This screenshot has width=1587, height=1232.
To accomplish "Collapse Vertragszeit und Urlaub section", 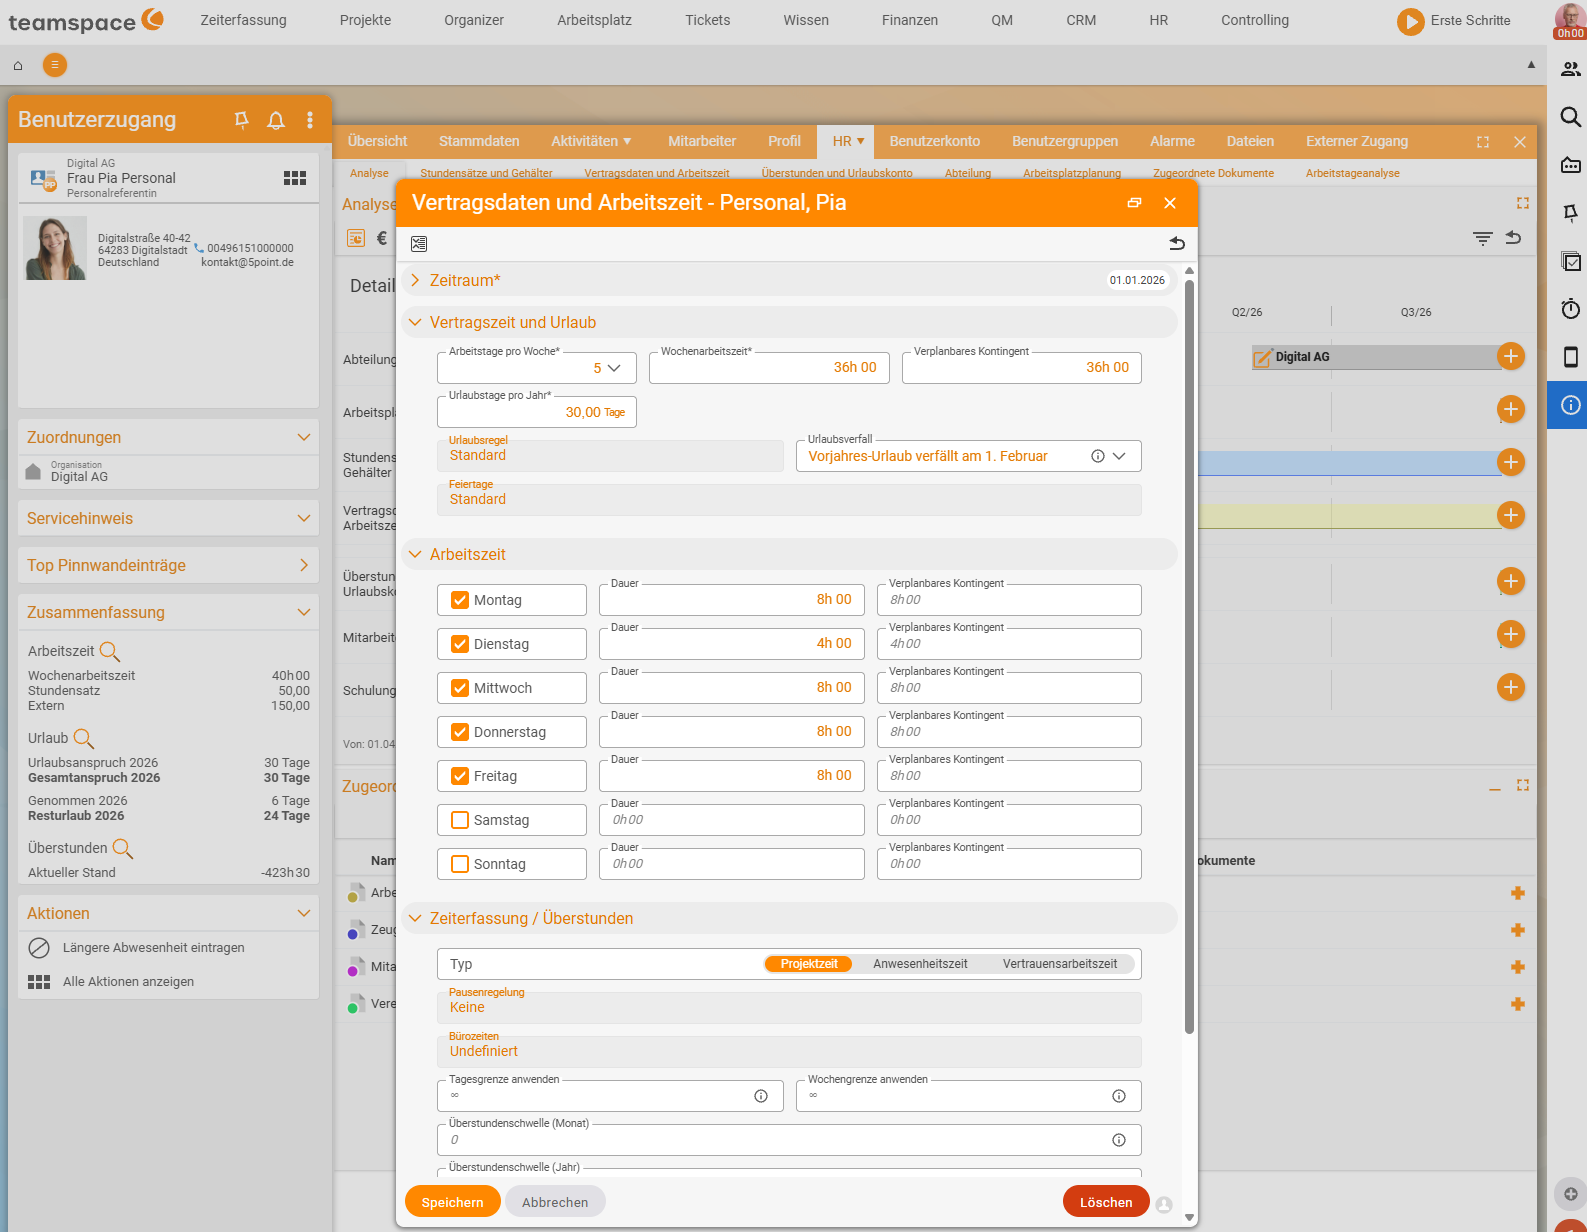I will [415, 323].
